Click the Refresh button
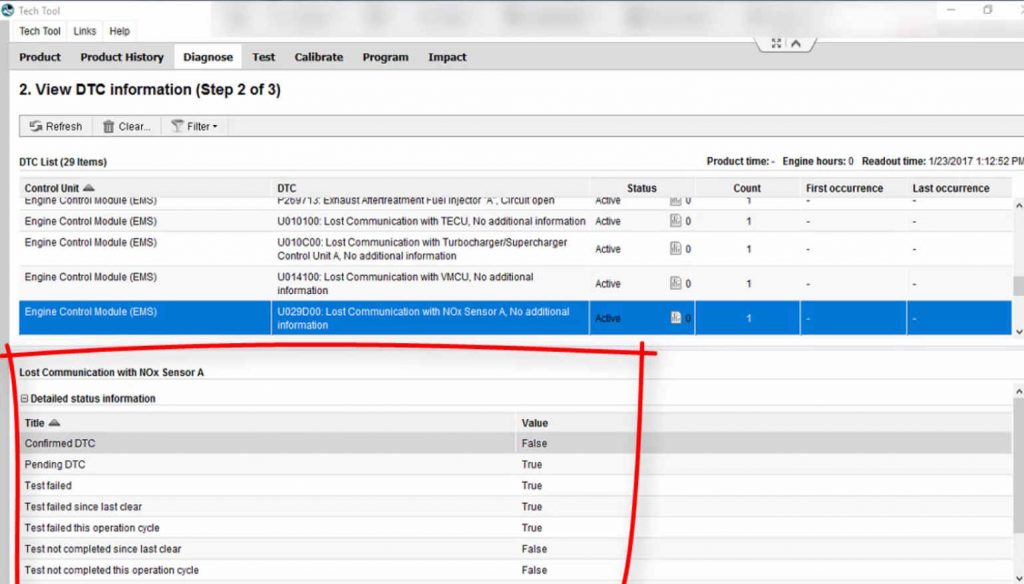The image size is (1024, 584). [55, 126]
